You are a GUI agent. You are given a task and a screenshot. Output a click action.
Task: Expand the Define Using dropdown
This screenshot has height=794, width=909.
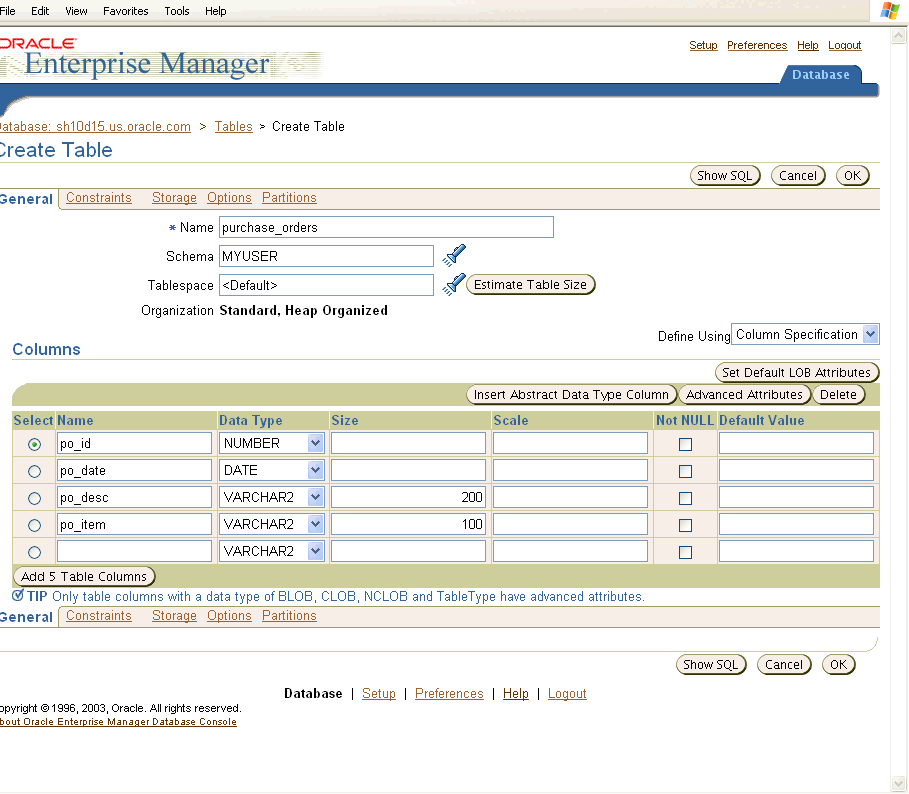(x=870, y=335)
